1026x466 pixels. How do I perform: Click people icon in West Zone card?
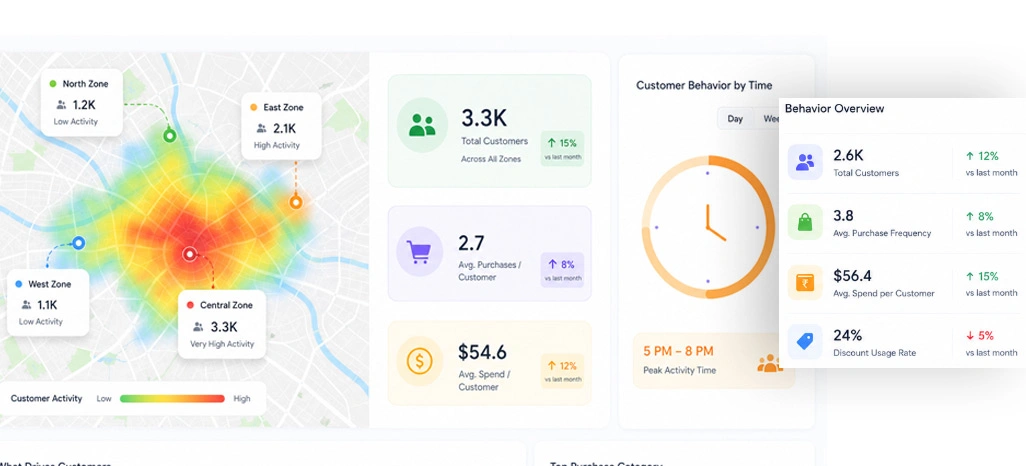(x=26, y=305)
